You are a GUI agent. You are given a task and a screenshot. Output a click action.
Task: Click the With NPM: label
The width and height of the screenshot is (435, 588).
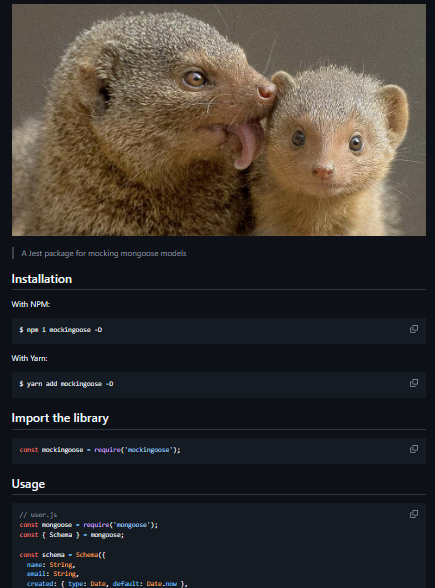coord(31,304)
